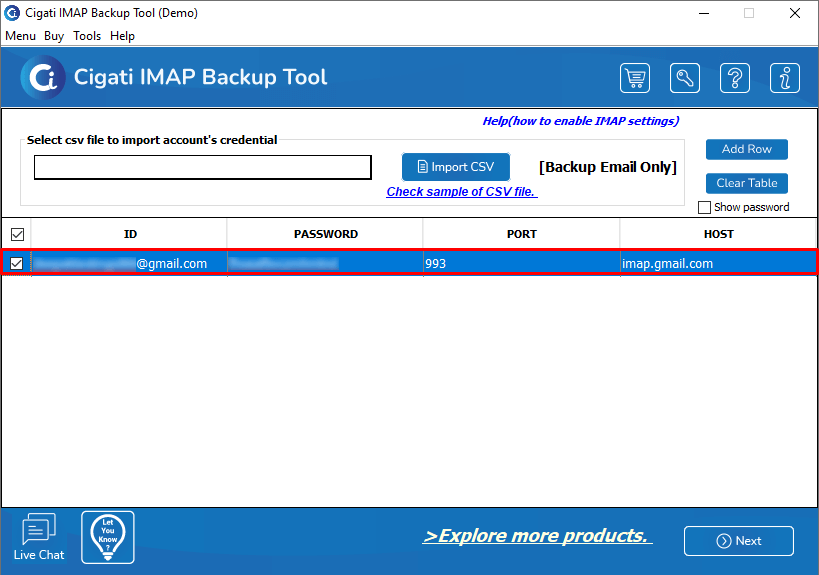The width and height of the screenshot is (819, 575).
Task: Click the PASSWORD column header
Action: 325,234
